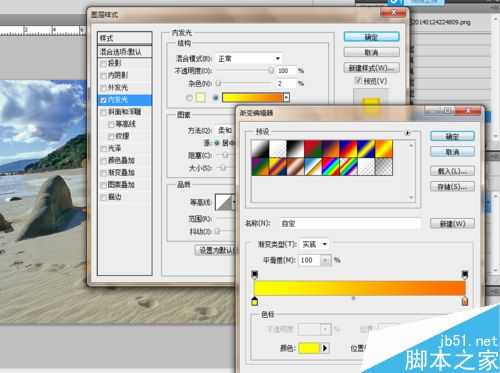Click 取消 in the Gradient Editor dialog
Image resolution: width=500 pixels, height=373 pixels.
point(452,152)
